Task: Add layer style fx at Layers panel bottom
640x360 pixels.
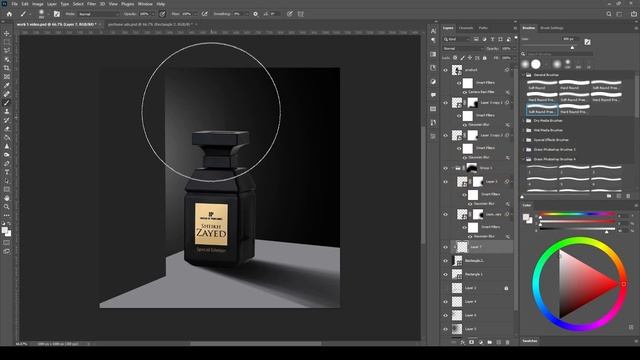Action: click(462, 342)
